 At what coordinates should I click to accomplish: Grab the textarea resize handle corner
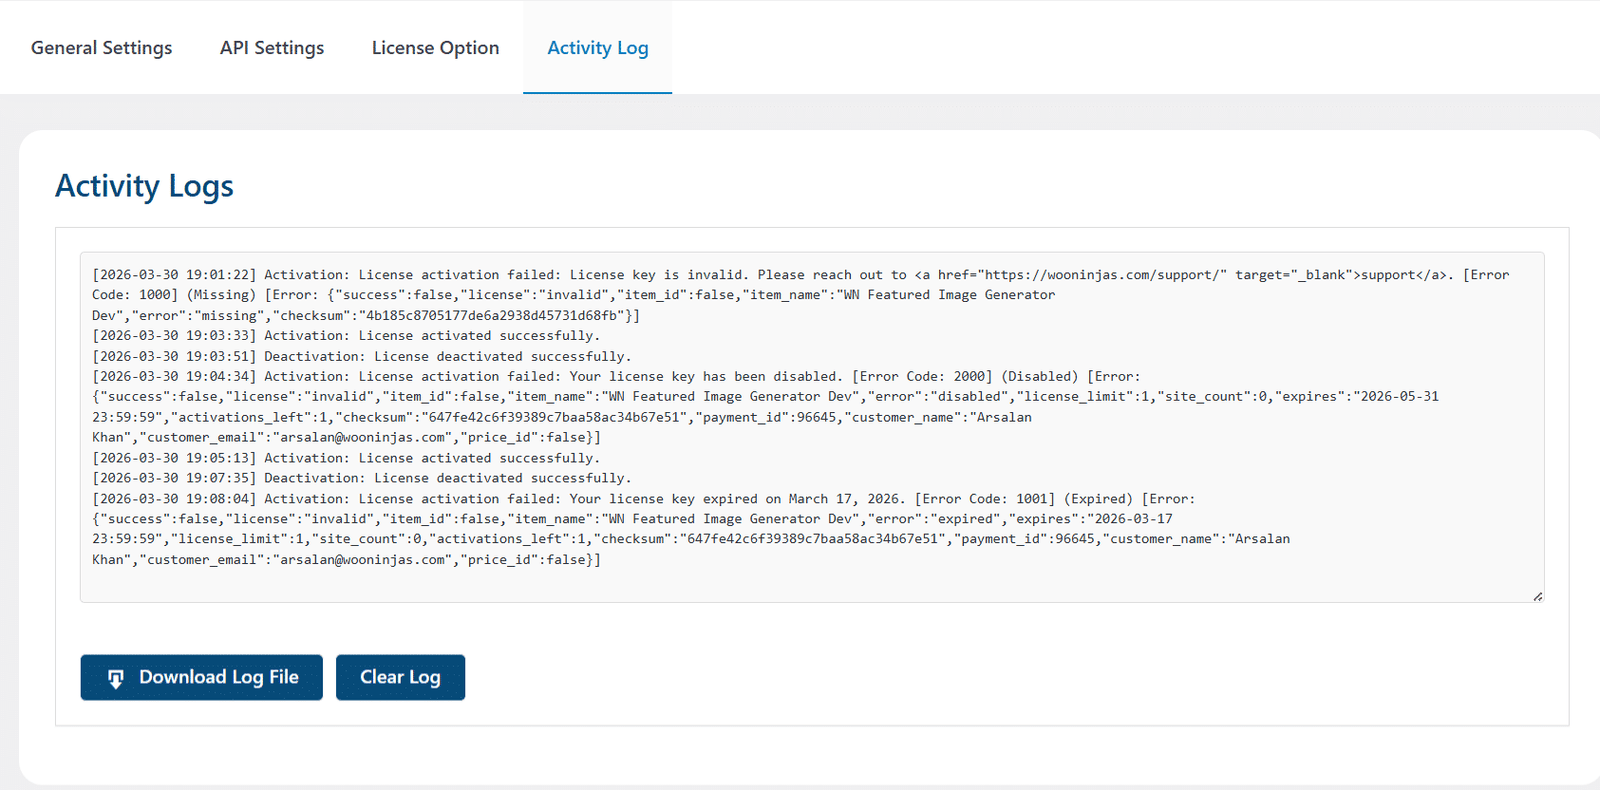click(1537, 596)
